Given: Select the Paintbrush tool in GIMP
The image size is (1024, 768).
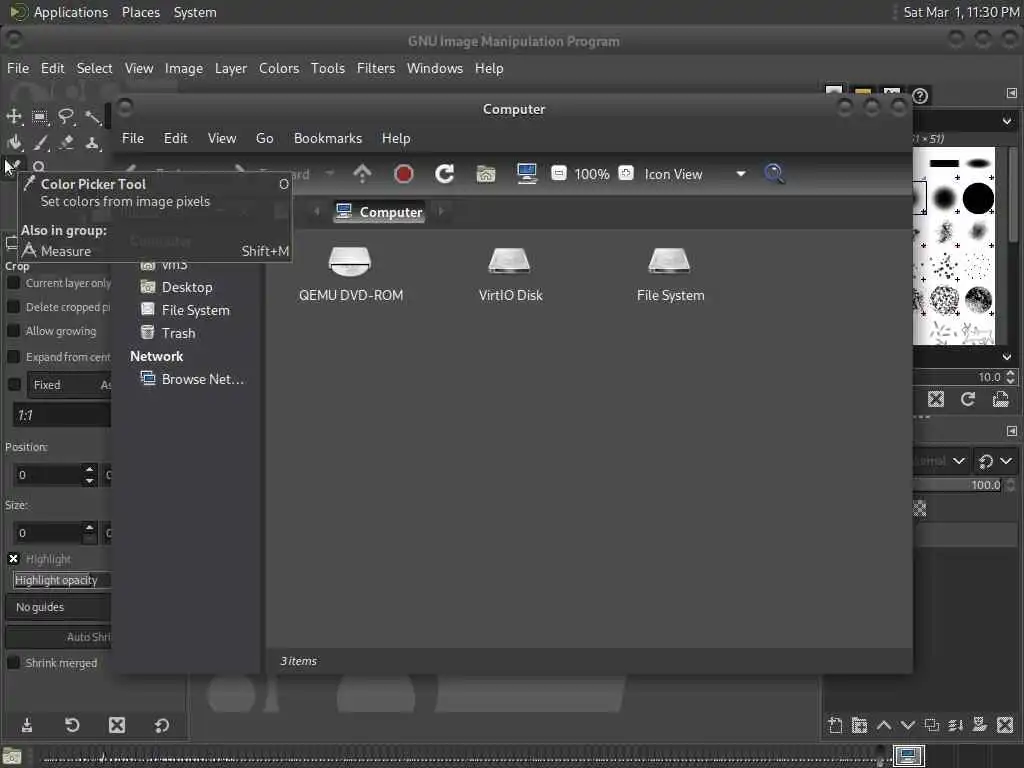Looking at the screenshot, I should (40, 142).
